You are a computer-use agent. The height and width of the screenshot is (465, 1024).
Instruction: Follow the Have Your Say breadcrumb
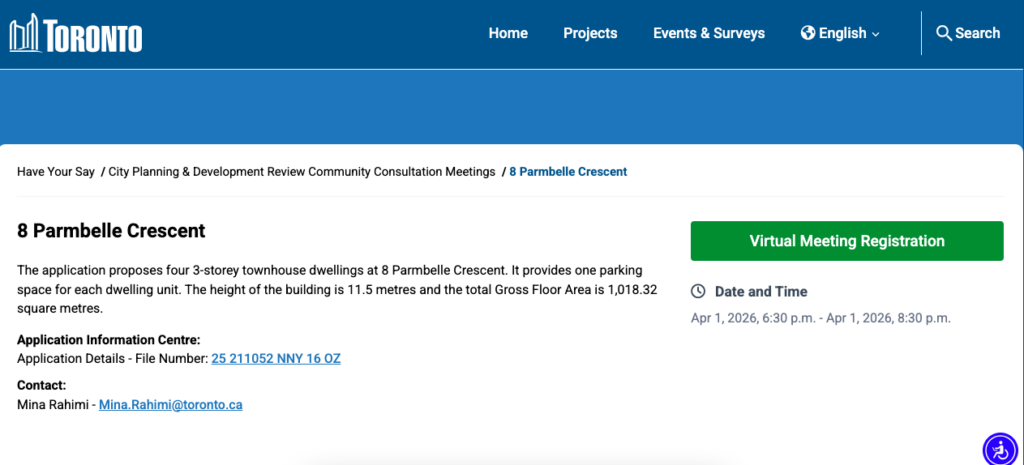point(56,172)
